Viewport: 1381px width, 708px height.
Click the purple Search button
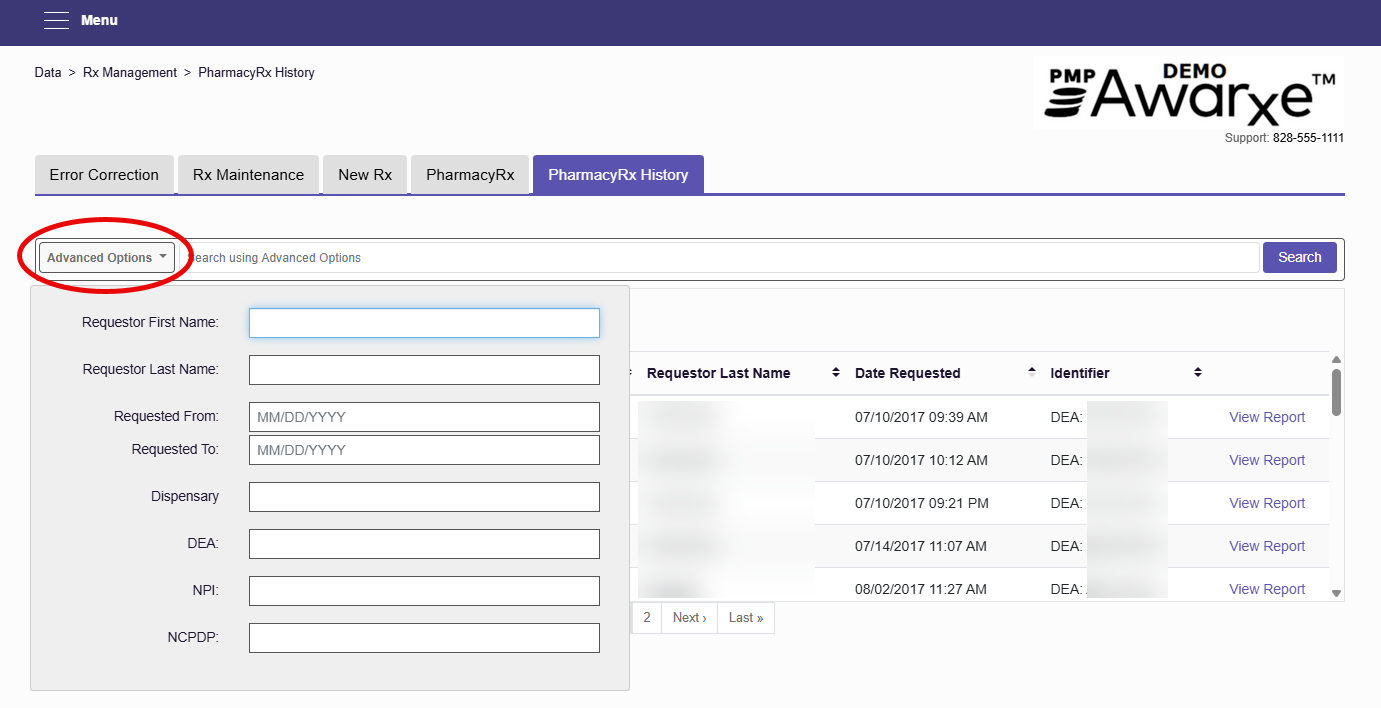(x=1300, y=257)
